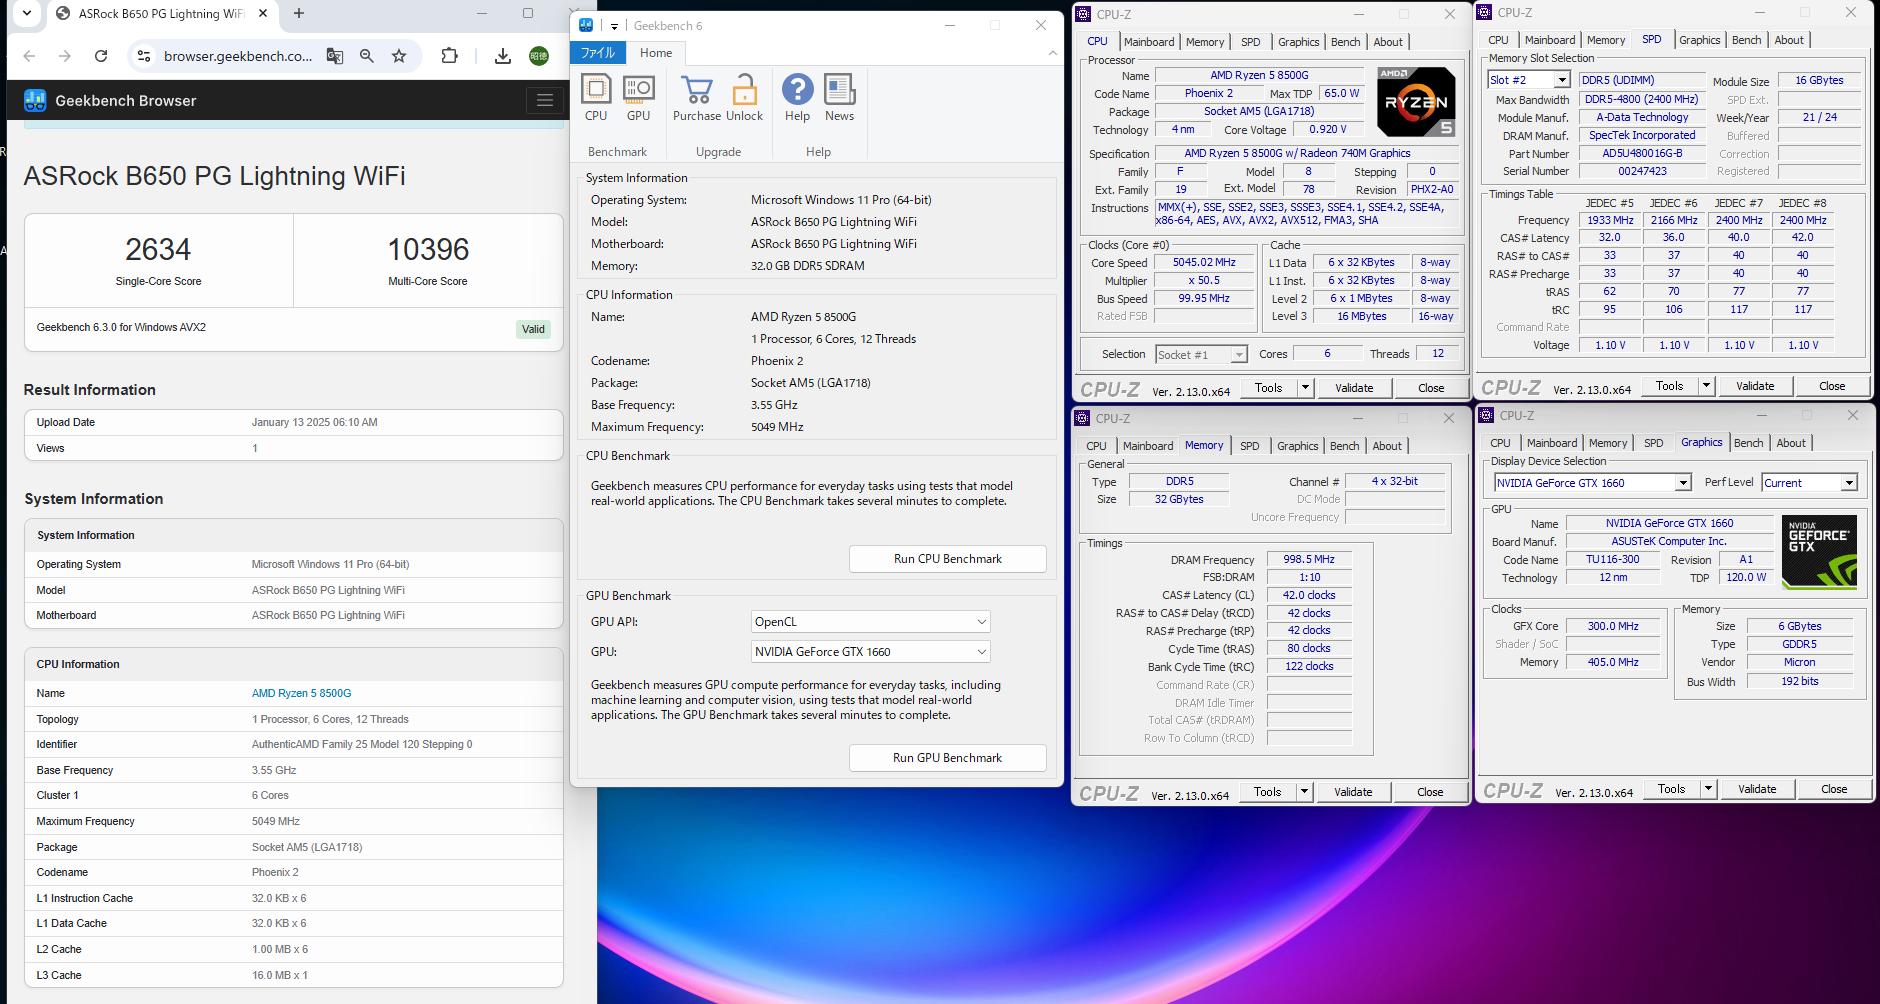Click the 10396 Multi-Core Score value

pyautogui.click(x=428, y=249)
